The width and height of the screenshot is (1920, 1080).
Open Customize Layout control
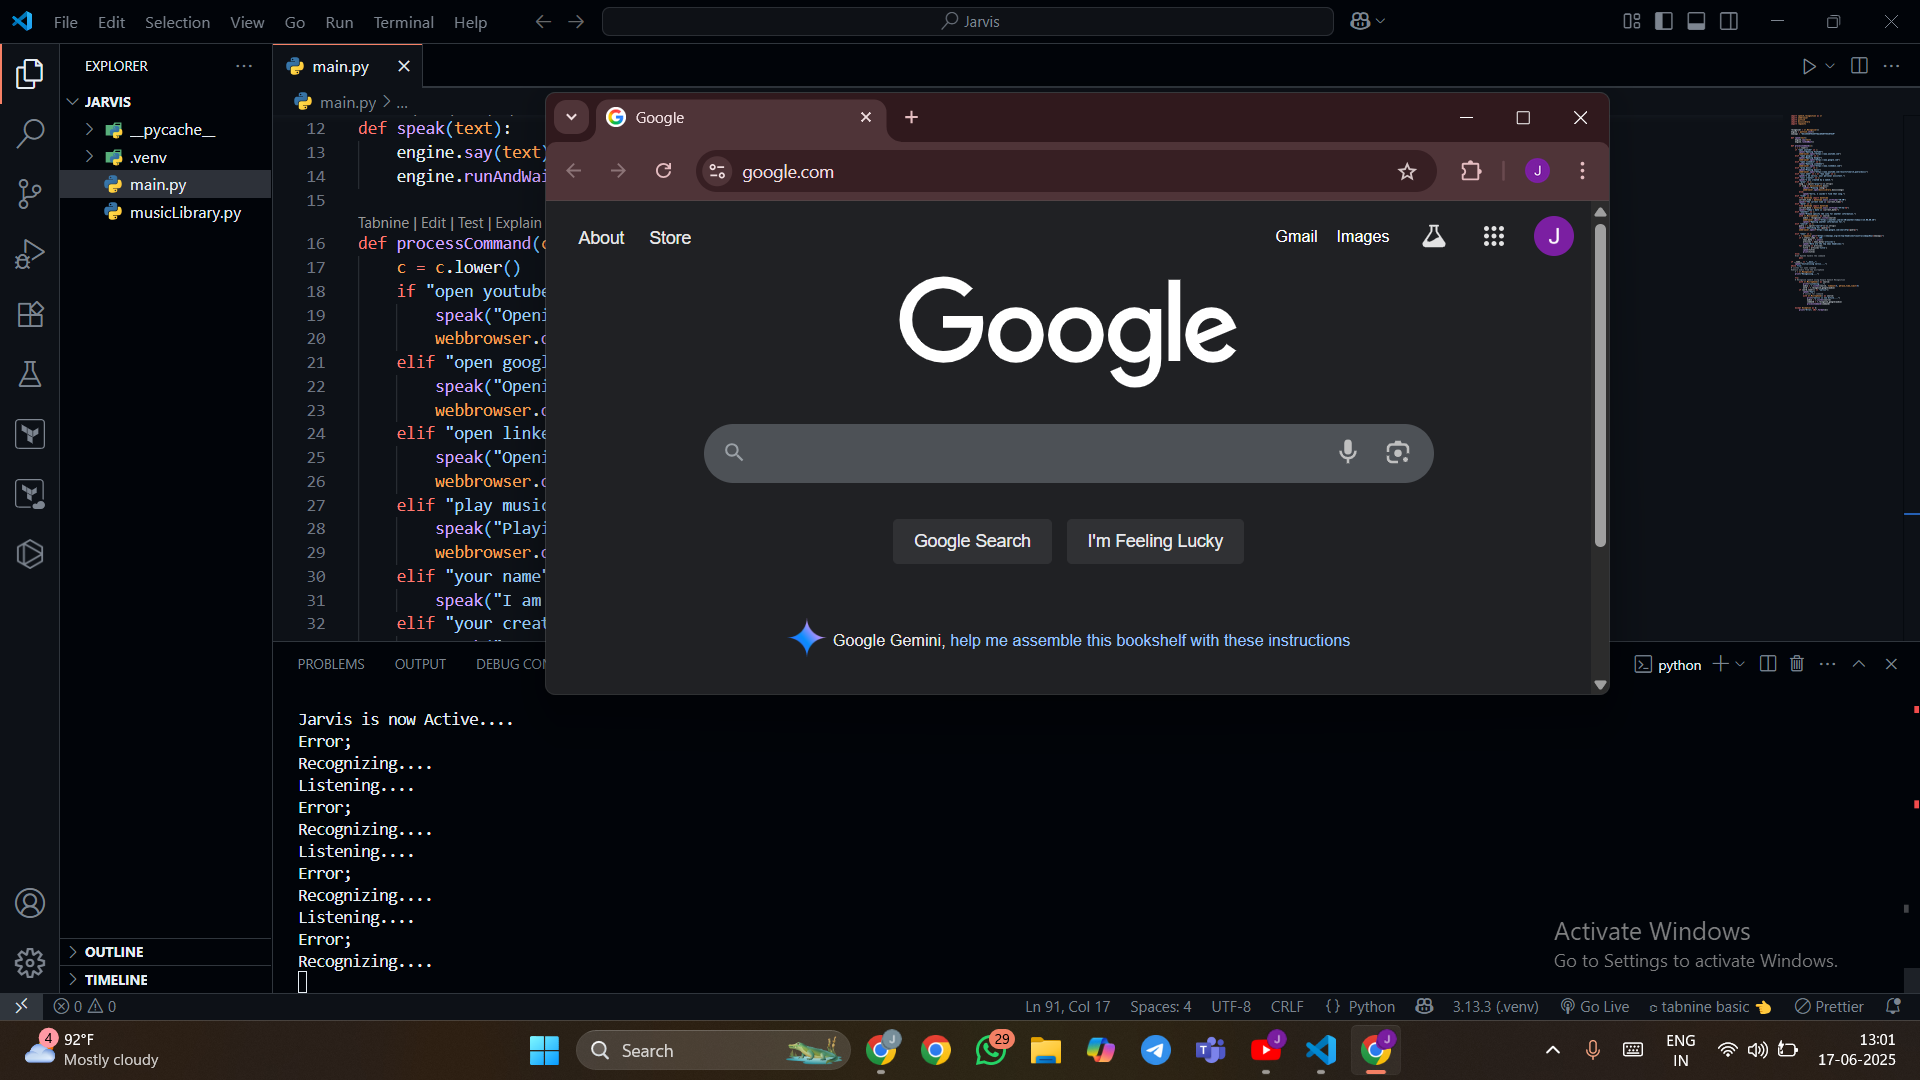pos(1631,21)
